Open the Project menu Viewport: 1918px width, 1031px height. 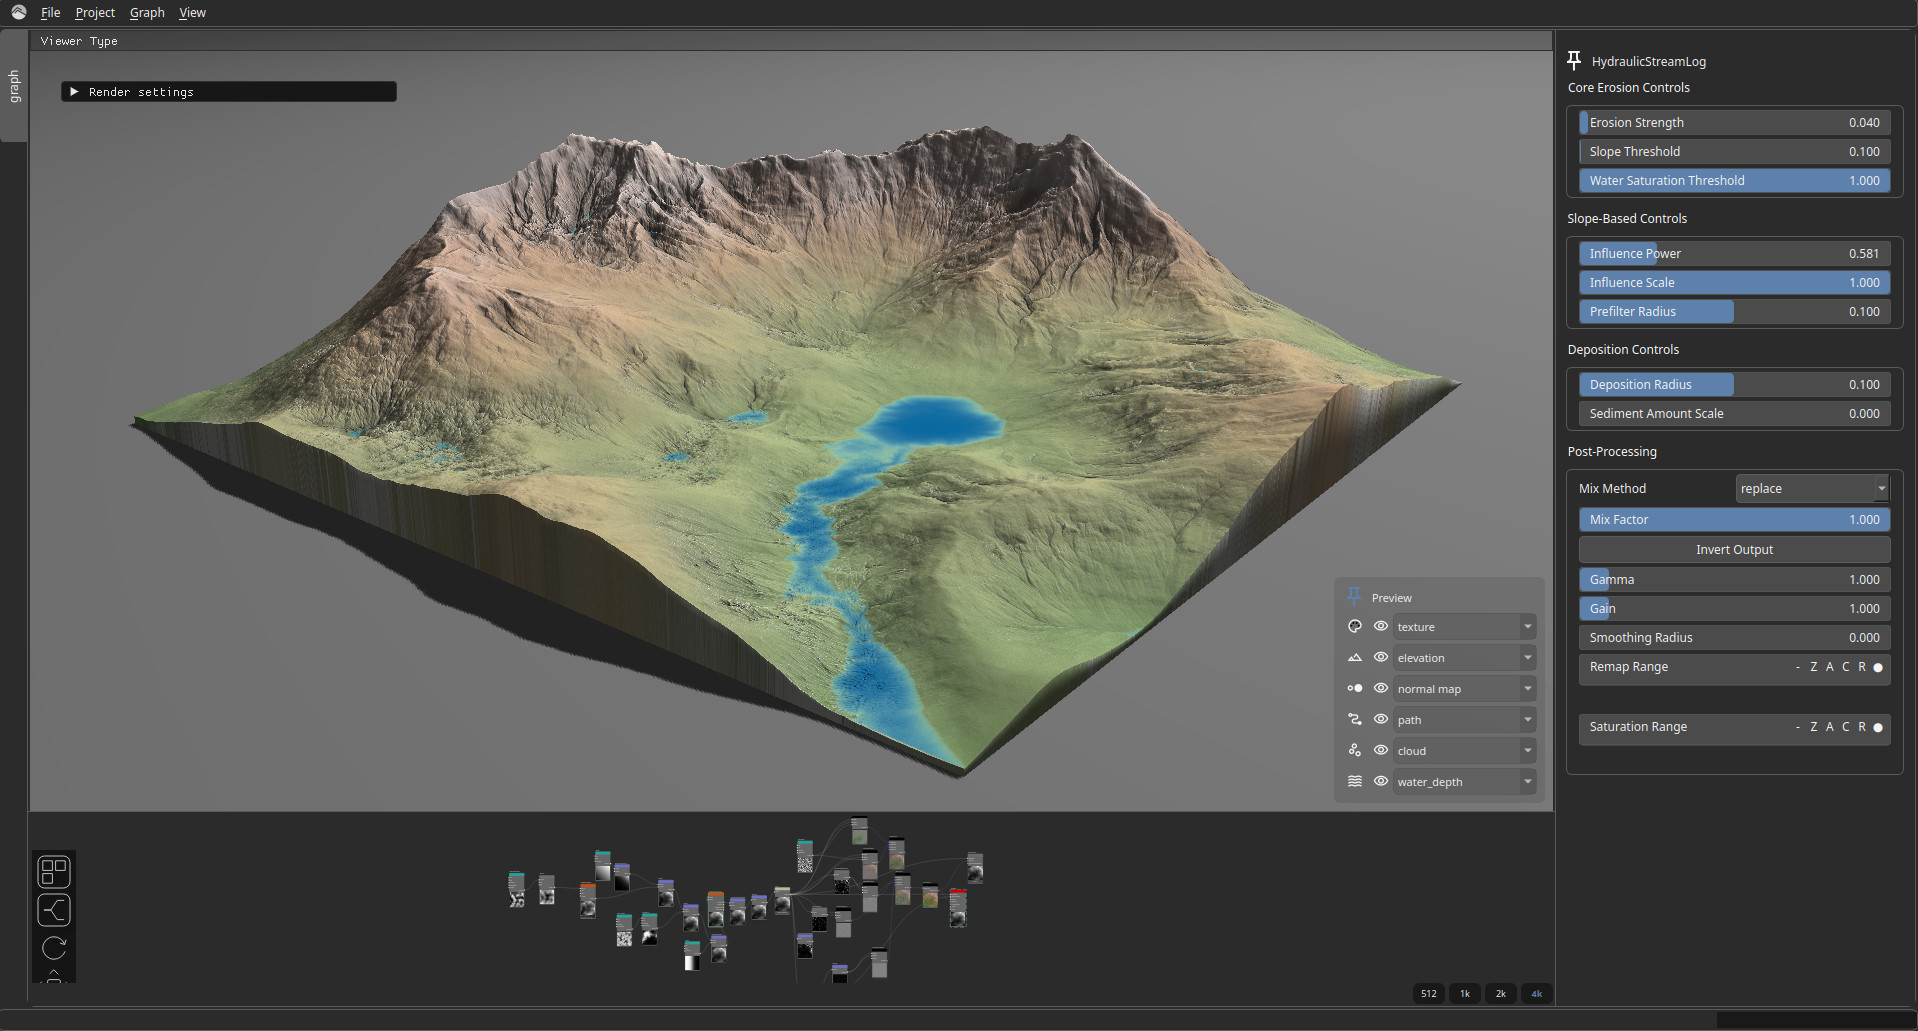click(x=95, y=13)
